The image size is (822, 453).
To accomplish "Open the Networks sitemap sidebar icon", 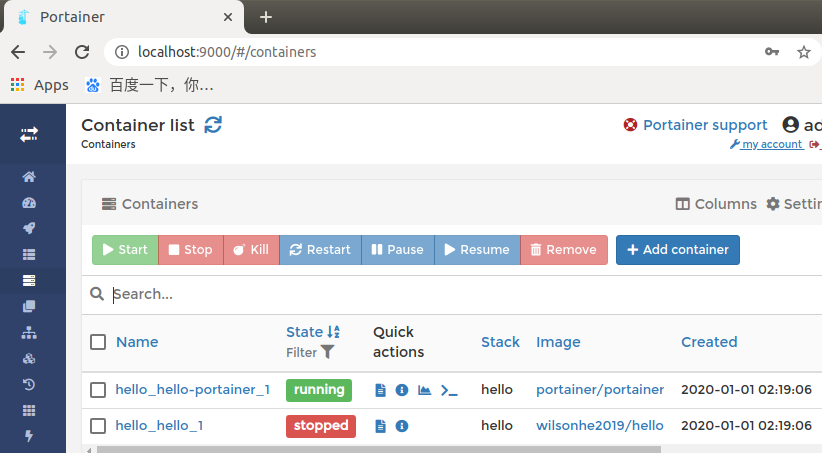I will (x=29, y=332).
